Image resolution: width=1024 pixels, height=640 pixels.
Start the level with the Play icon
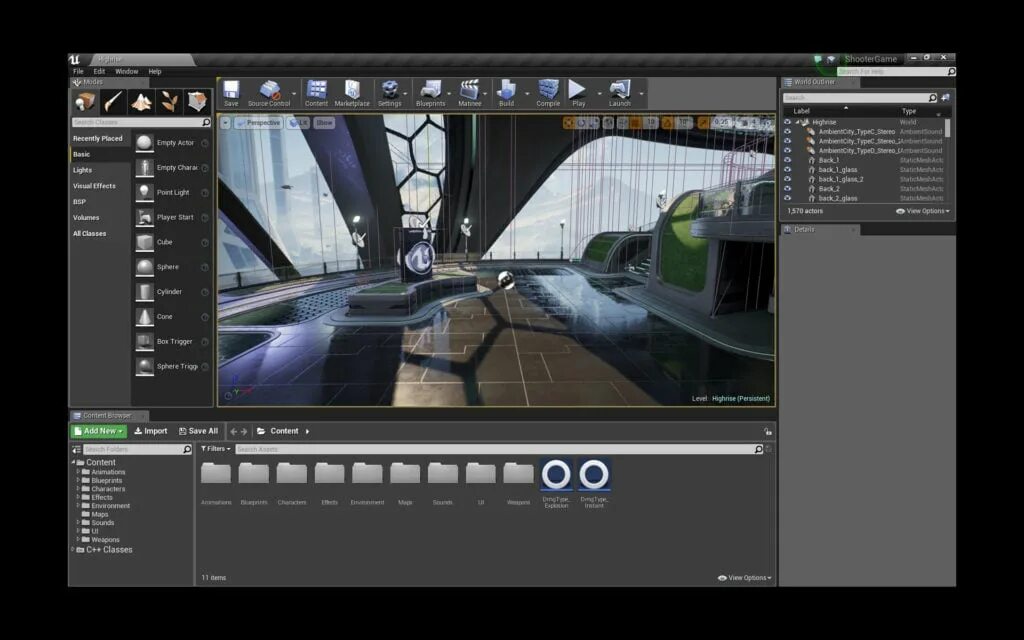(577, 89)
